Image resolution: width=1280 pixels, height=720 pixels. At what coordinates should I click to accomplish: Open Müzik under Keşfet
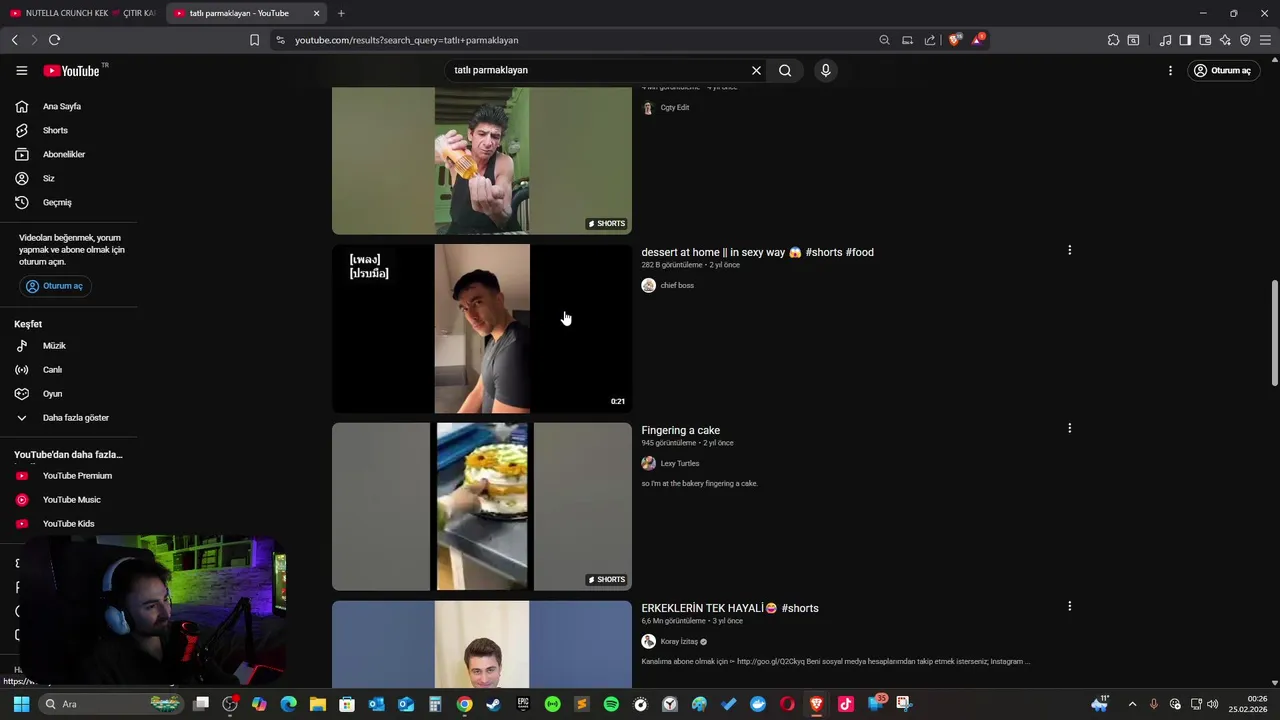pyautogui.click(x=54, y=346)
